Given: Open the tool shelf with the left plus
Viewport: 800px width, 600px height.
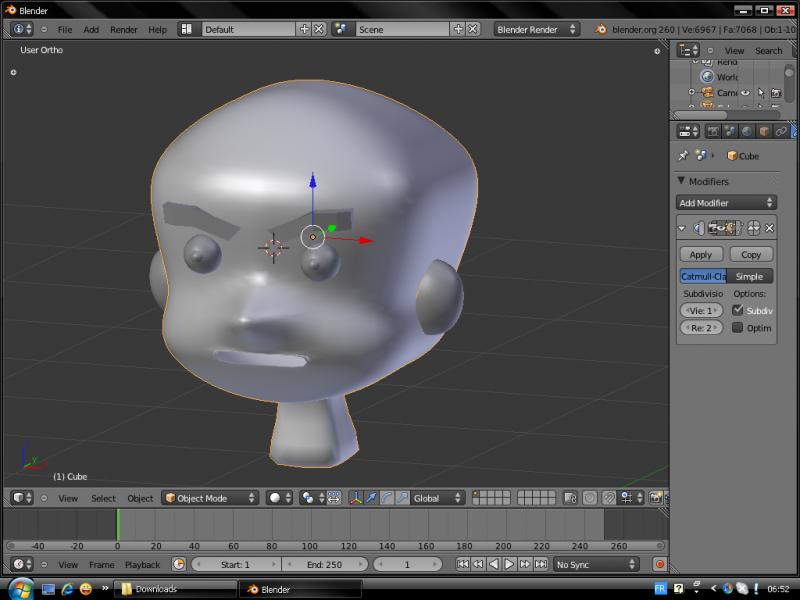Looking at the screenshot, I should pos(13,72).
